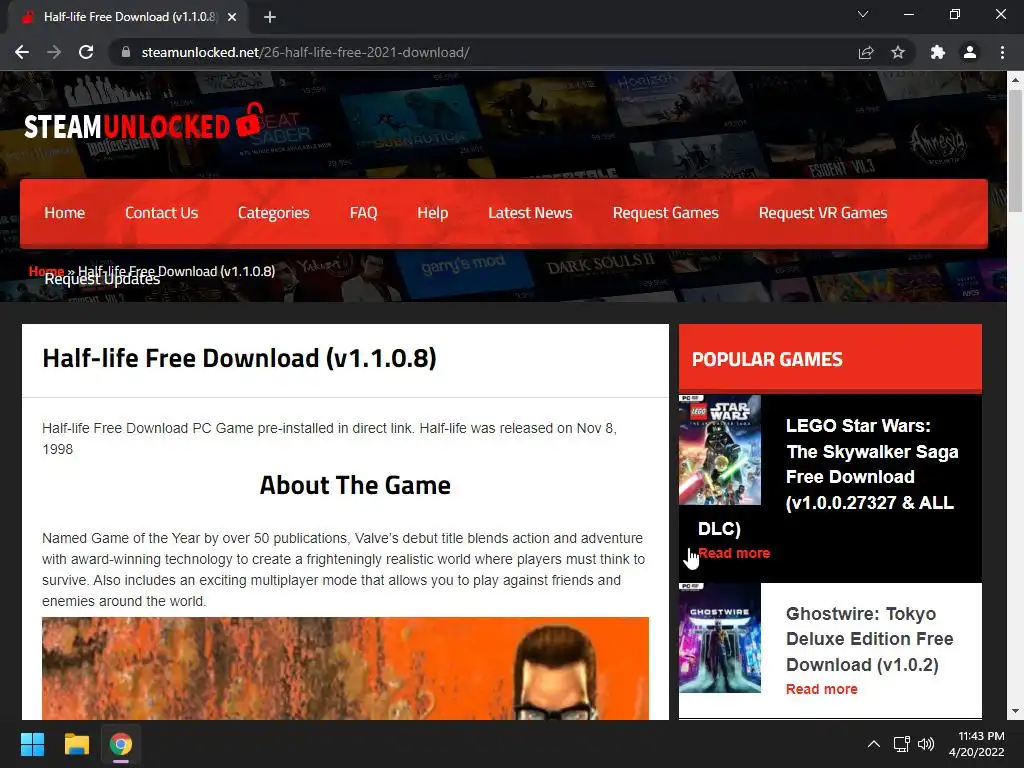Click the Request Updates link
The width and height of the screenshot is (1024, 768).
click(102, 280)
